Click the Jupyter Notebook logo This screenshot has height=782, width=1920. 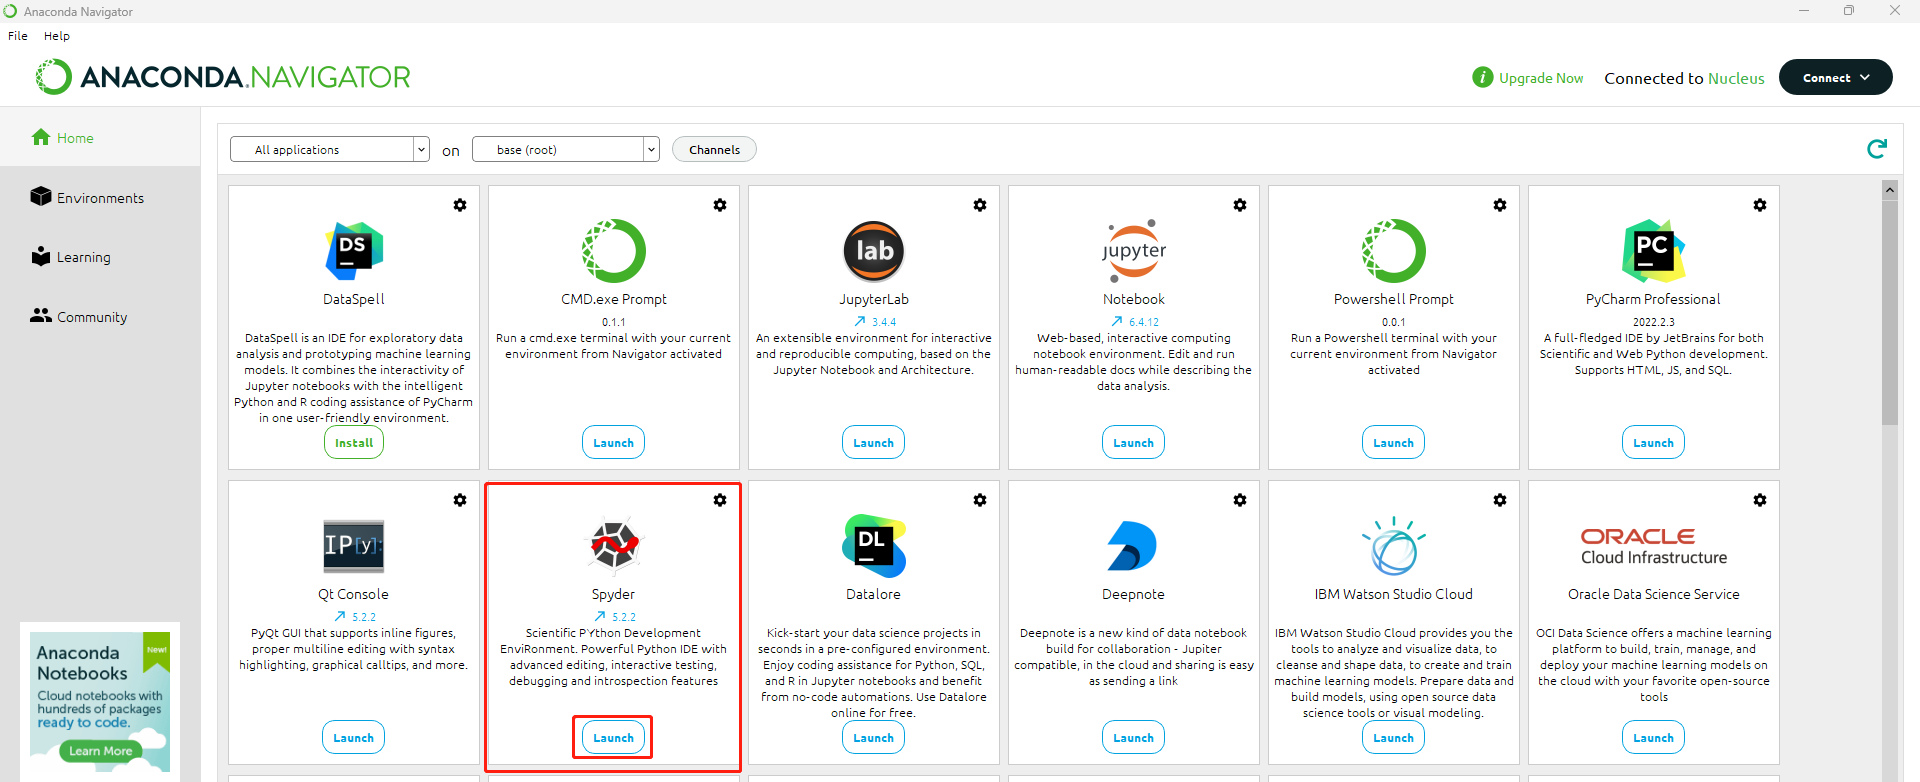[1134, 251]
